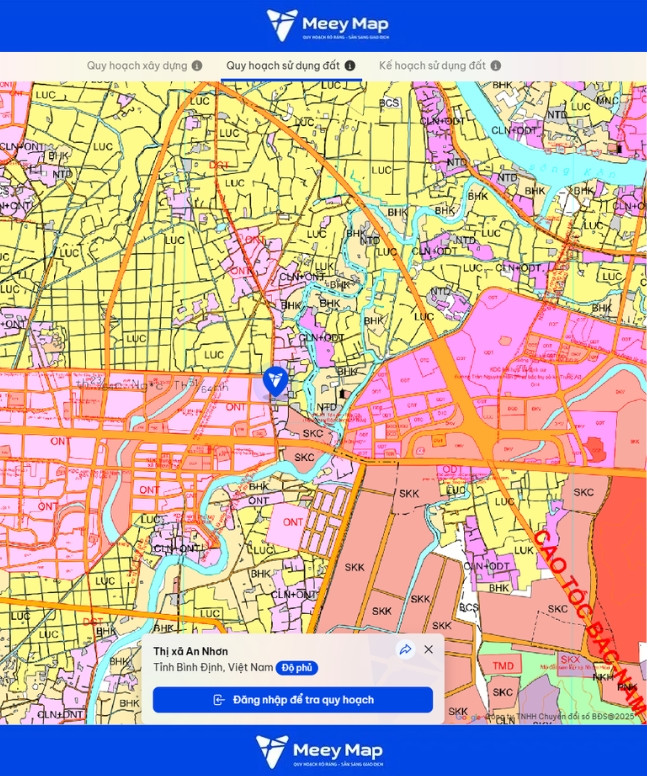Viewport: 647px width, 776px height.
Task: Click info icon beside Quy hoạch sử dụng đất
Action: (x=350, y=66)
